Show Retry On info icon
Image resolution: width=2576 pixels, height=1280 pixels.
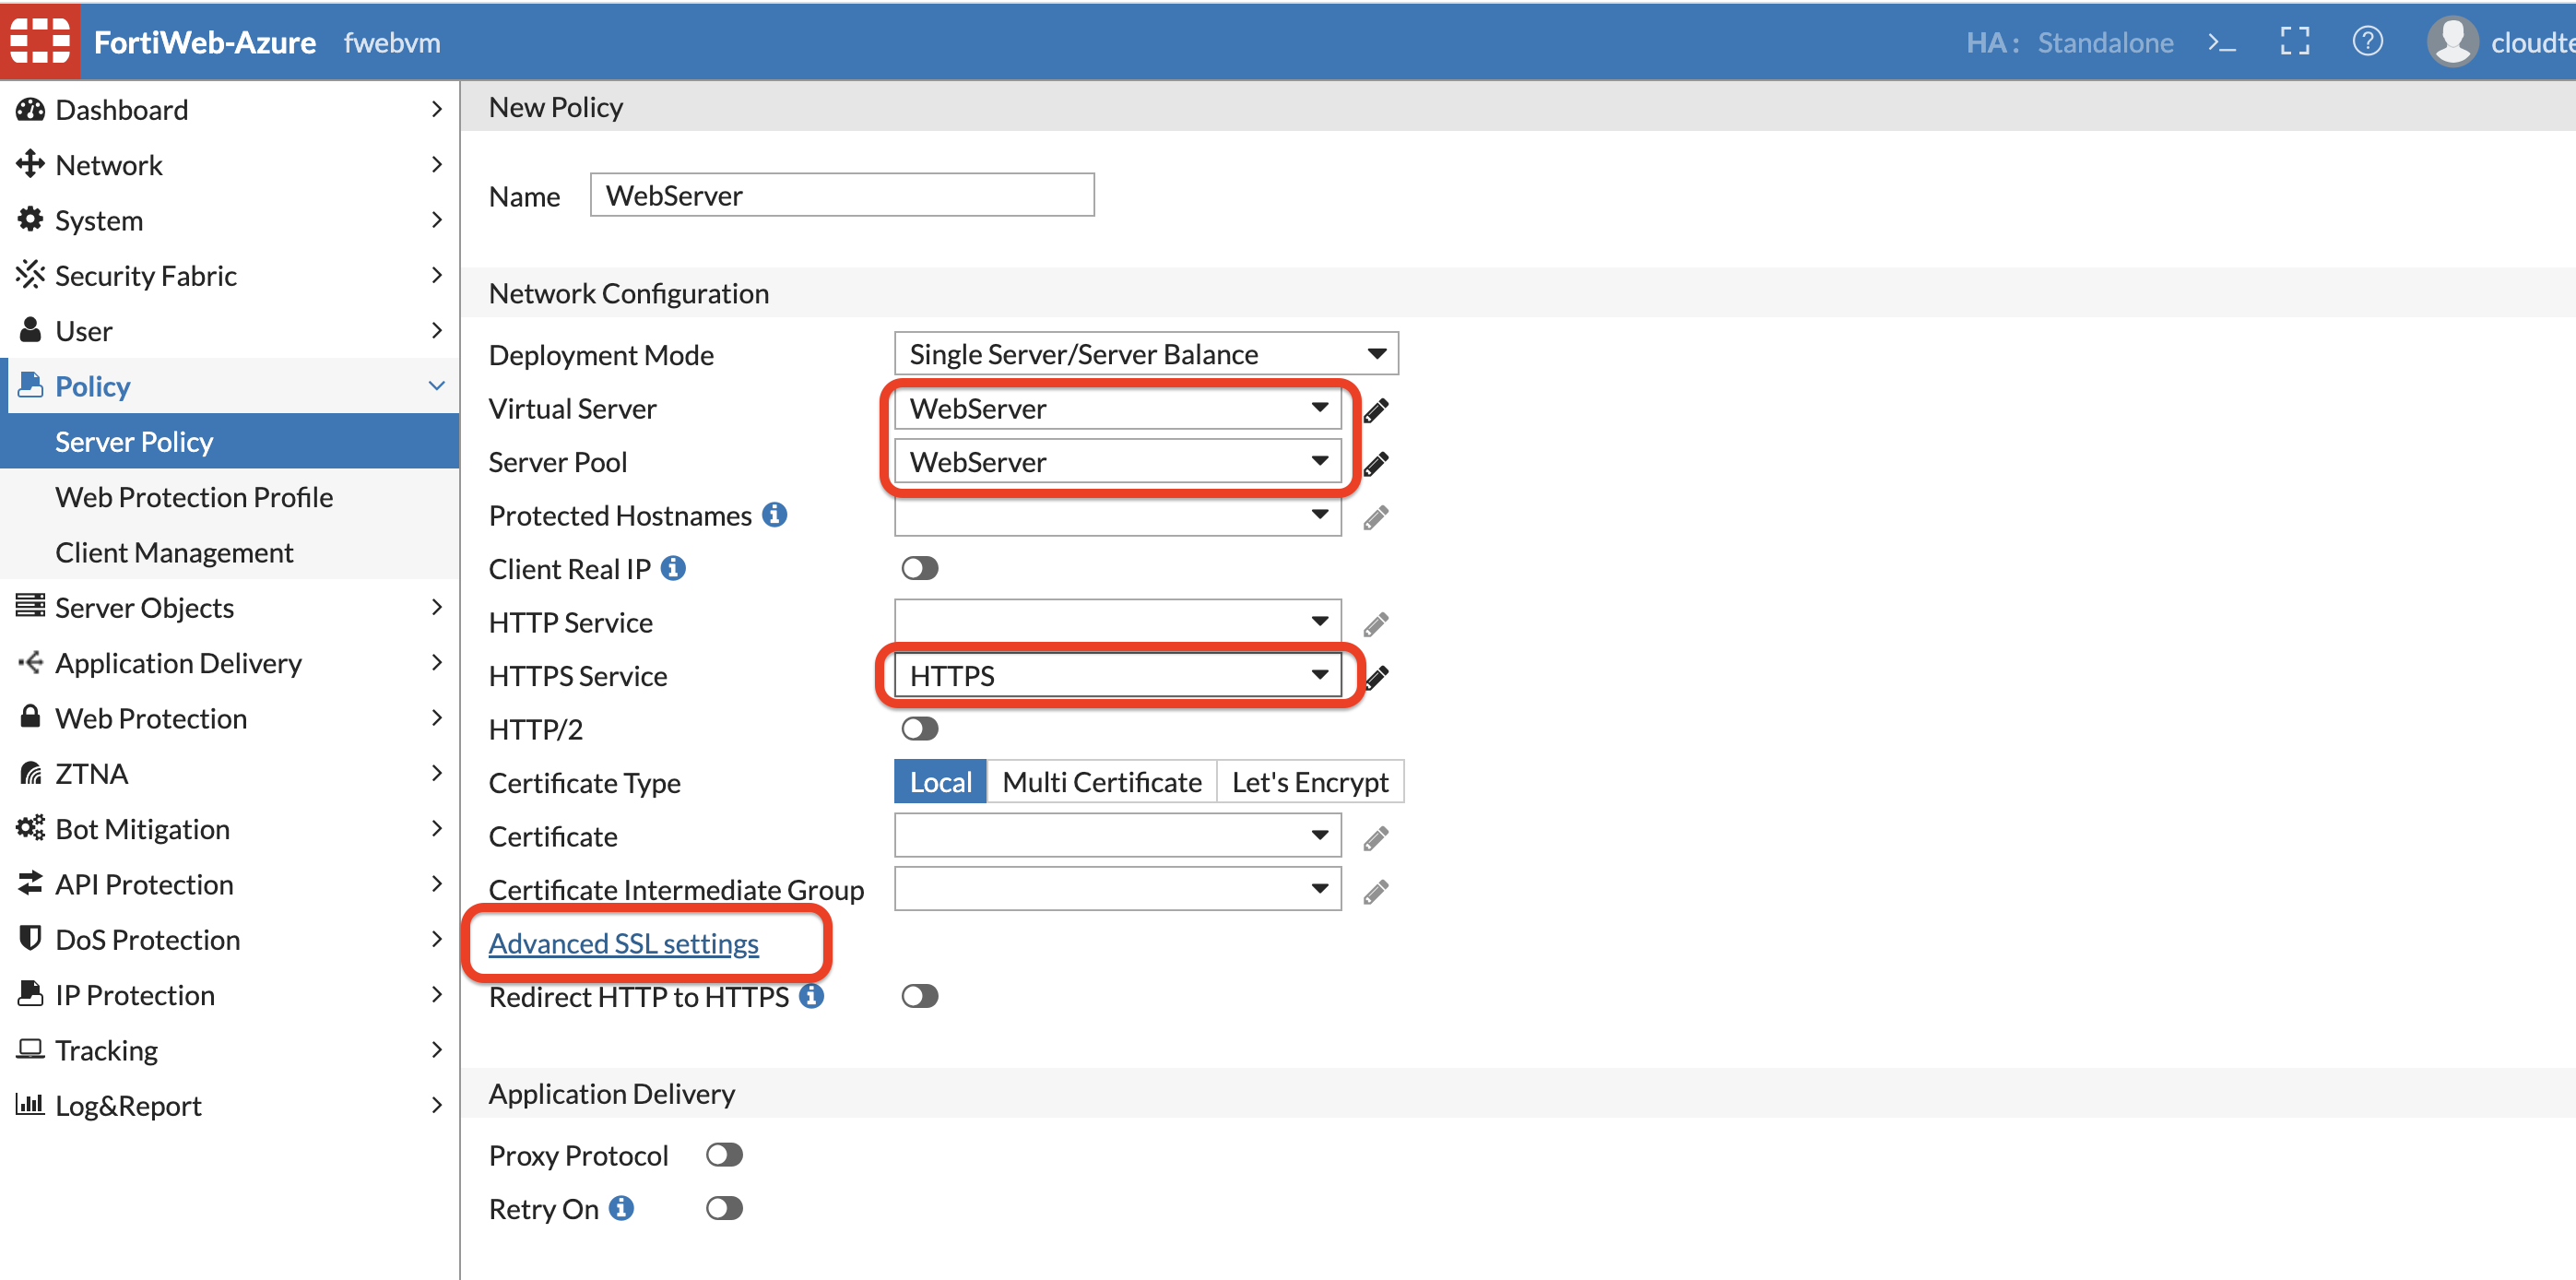(x=621, y=1208)
